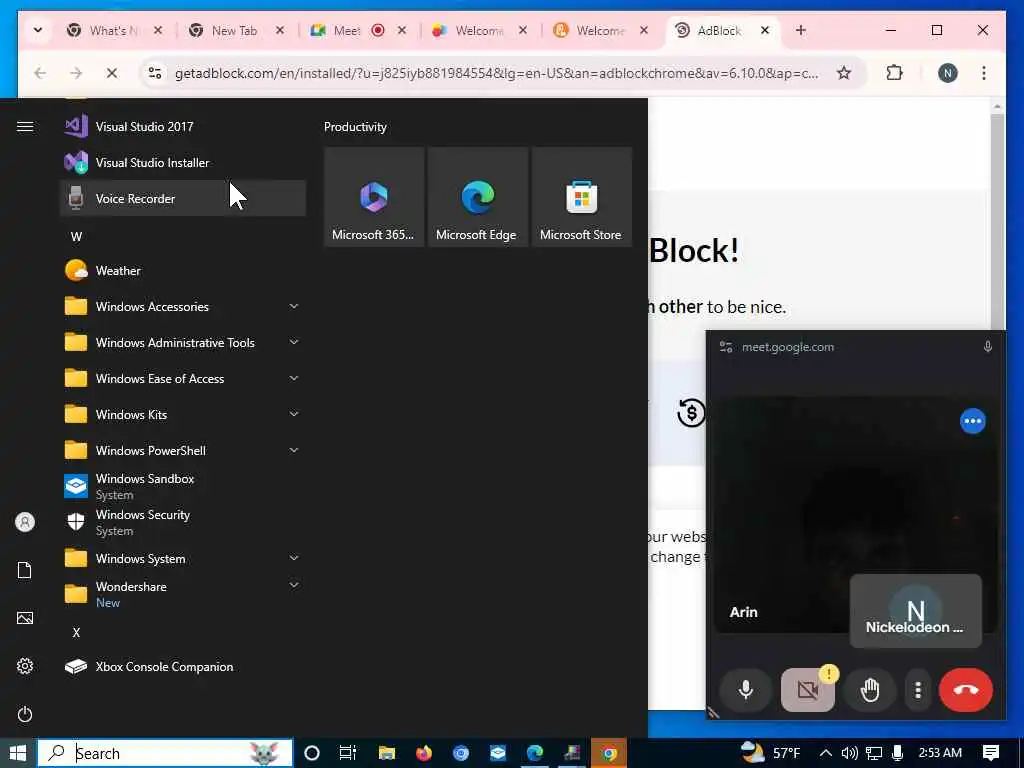Click the Nickelodeon self-view thumbnail

pyautogui.click(x=916, y=611)
